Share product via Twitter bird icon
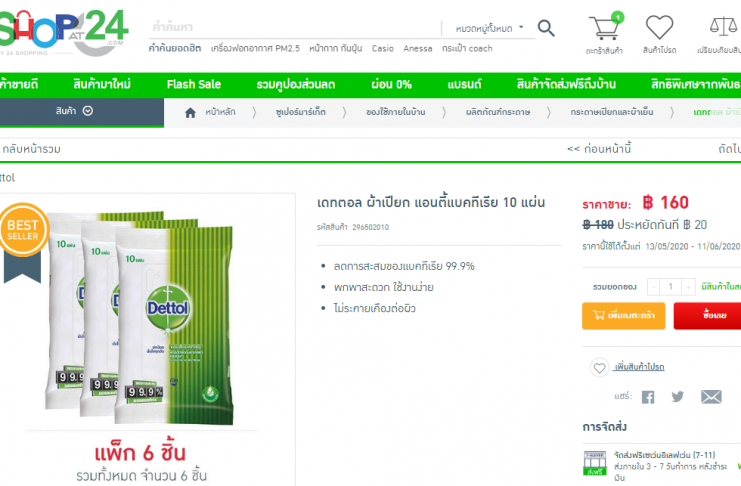The image size is (741, 486). click(x=678, y=397)
